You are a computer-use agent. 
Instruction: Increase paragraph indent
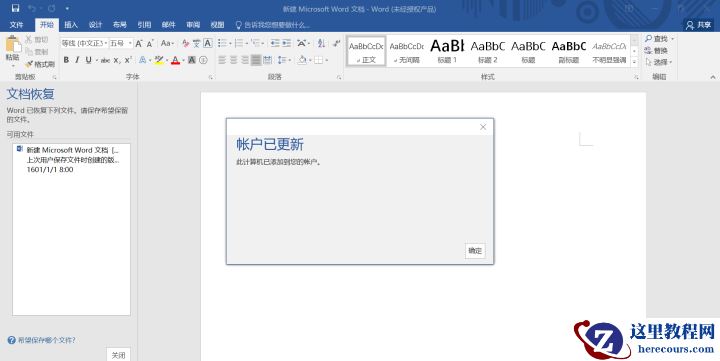point(287,43)
